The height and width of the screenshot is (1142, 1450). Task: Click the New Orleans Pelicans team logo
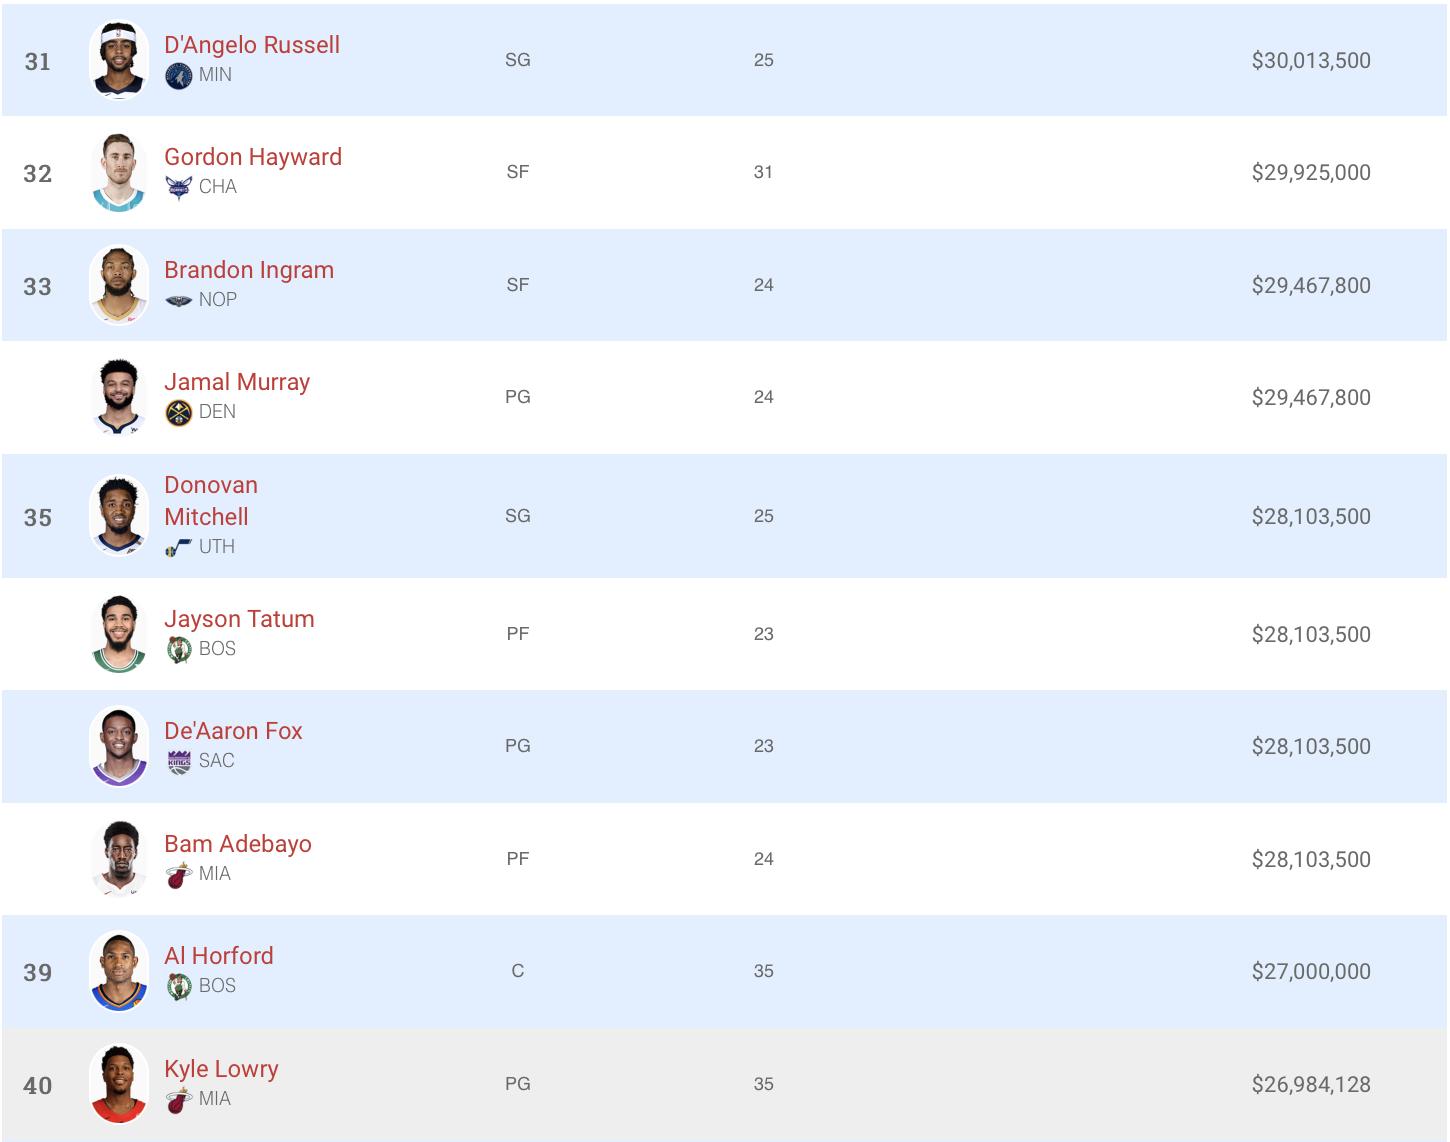[x=178, y=300]
